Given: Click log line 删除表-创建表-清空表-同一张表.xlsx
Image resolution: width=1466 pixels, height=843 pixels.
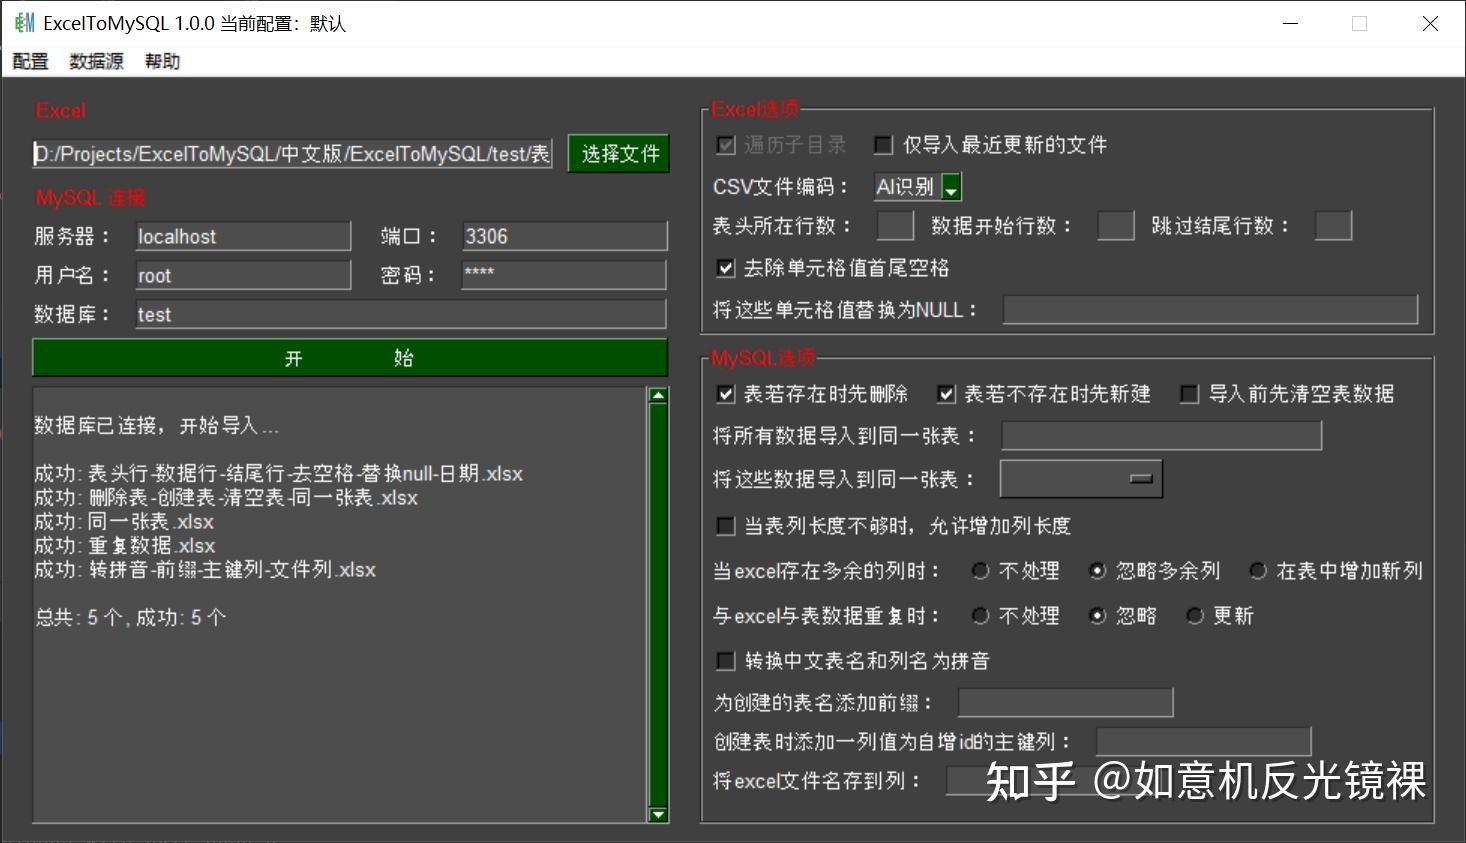Looking at the screenshot, I should tap(226, 498).
